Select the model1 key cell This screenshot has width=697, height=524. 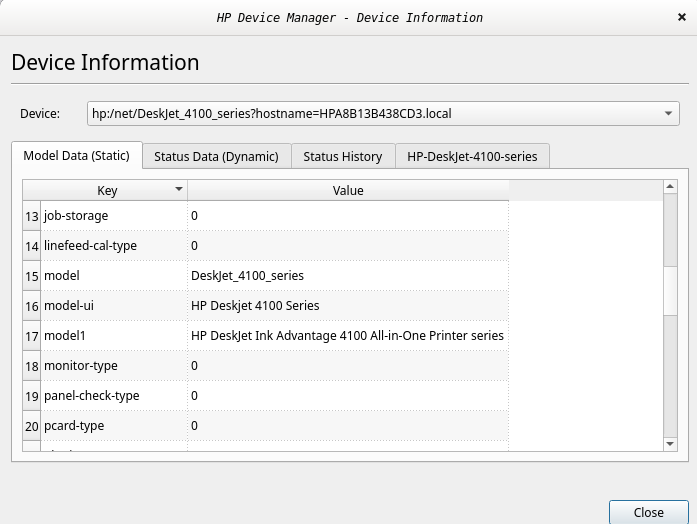click(x=113, y=335)
